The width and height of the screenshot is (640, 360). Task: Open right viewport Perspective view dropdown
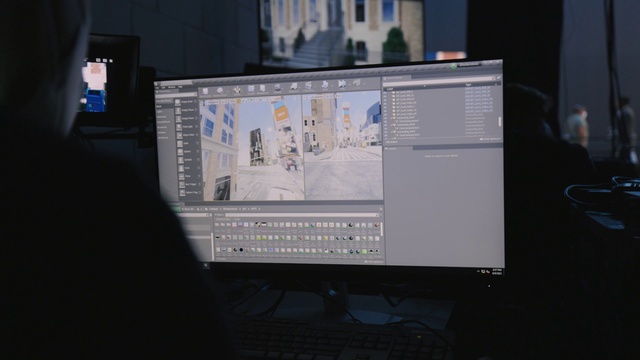coord(316,97)
